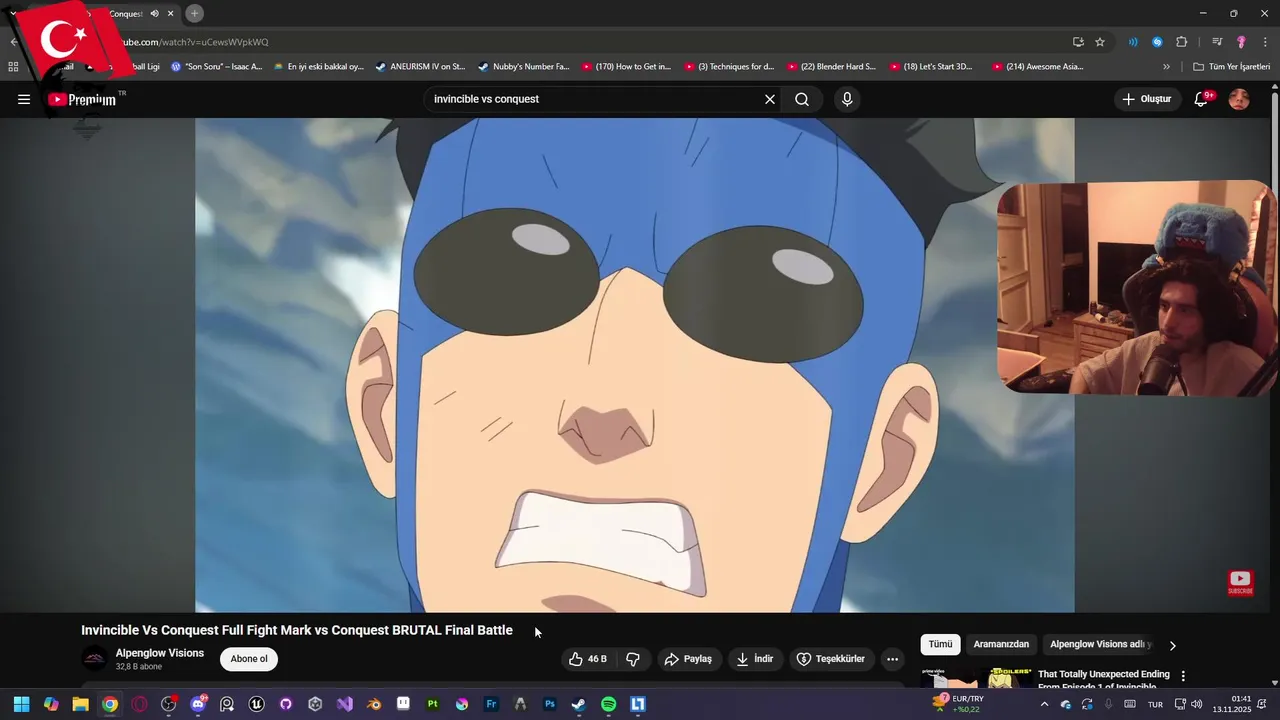Mute the tab via speaker icon
The height and width of the screenshot is (720, 1280).
(154, 14)
